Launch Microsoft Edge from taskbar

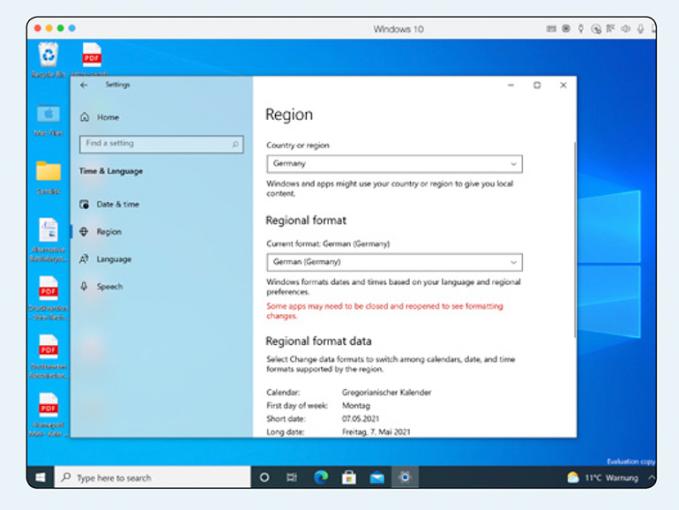(x=321, y=477)
